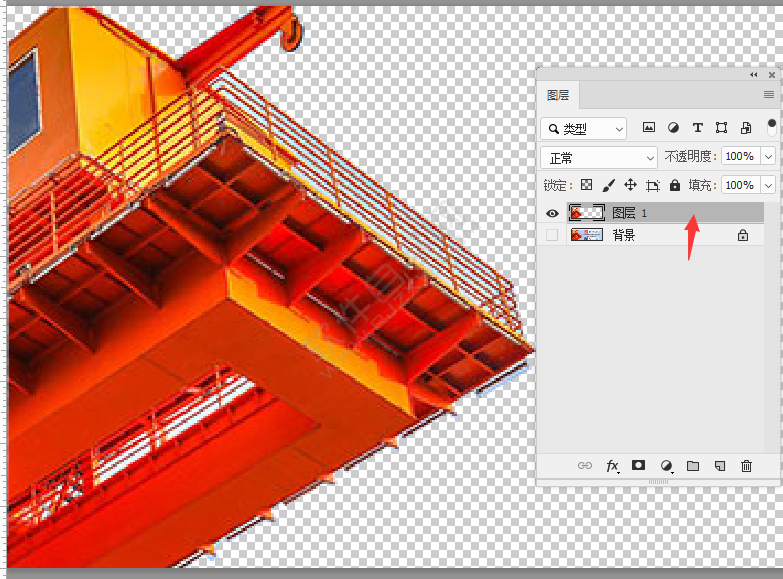
Task: Expand the fill slider dropdown arrow
Action: pyautogui.click(x=768, y=186)
